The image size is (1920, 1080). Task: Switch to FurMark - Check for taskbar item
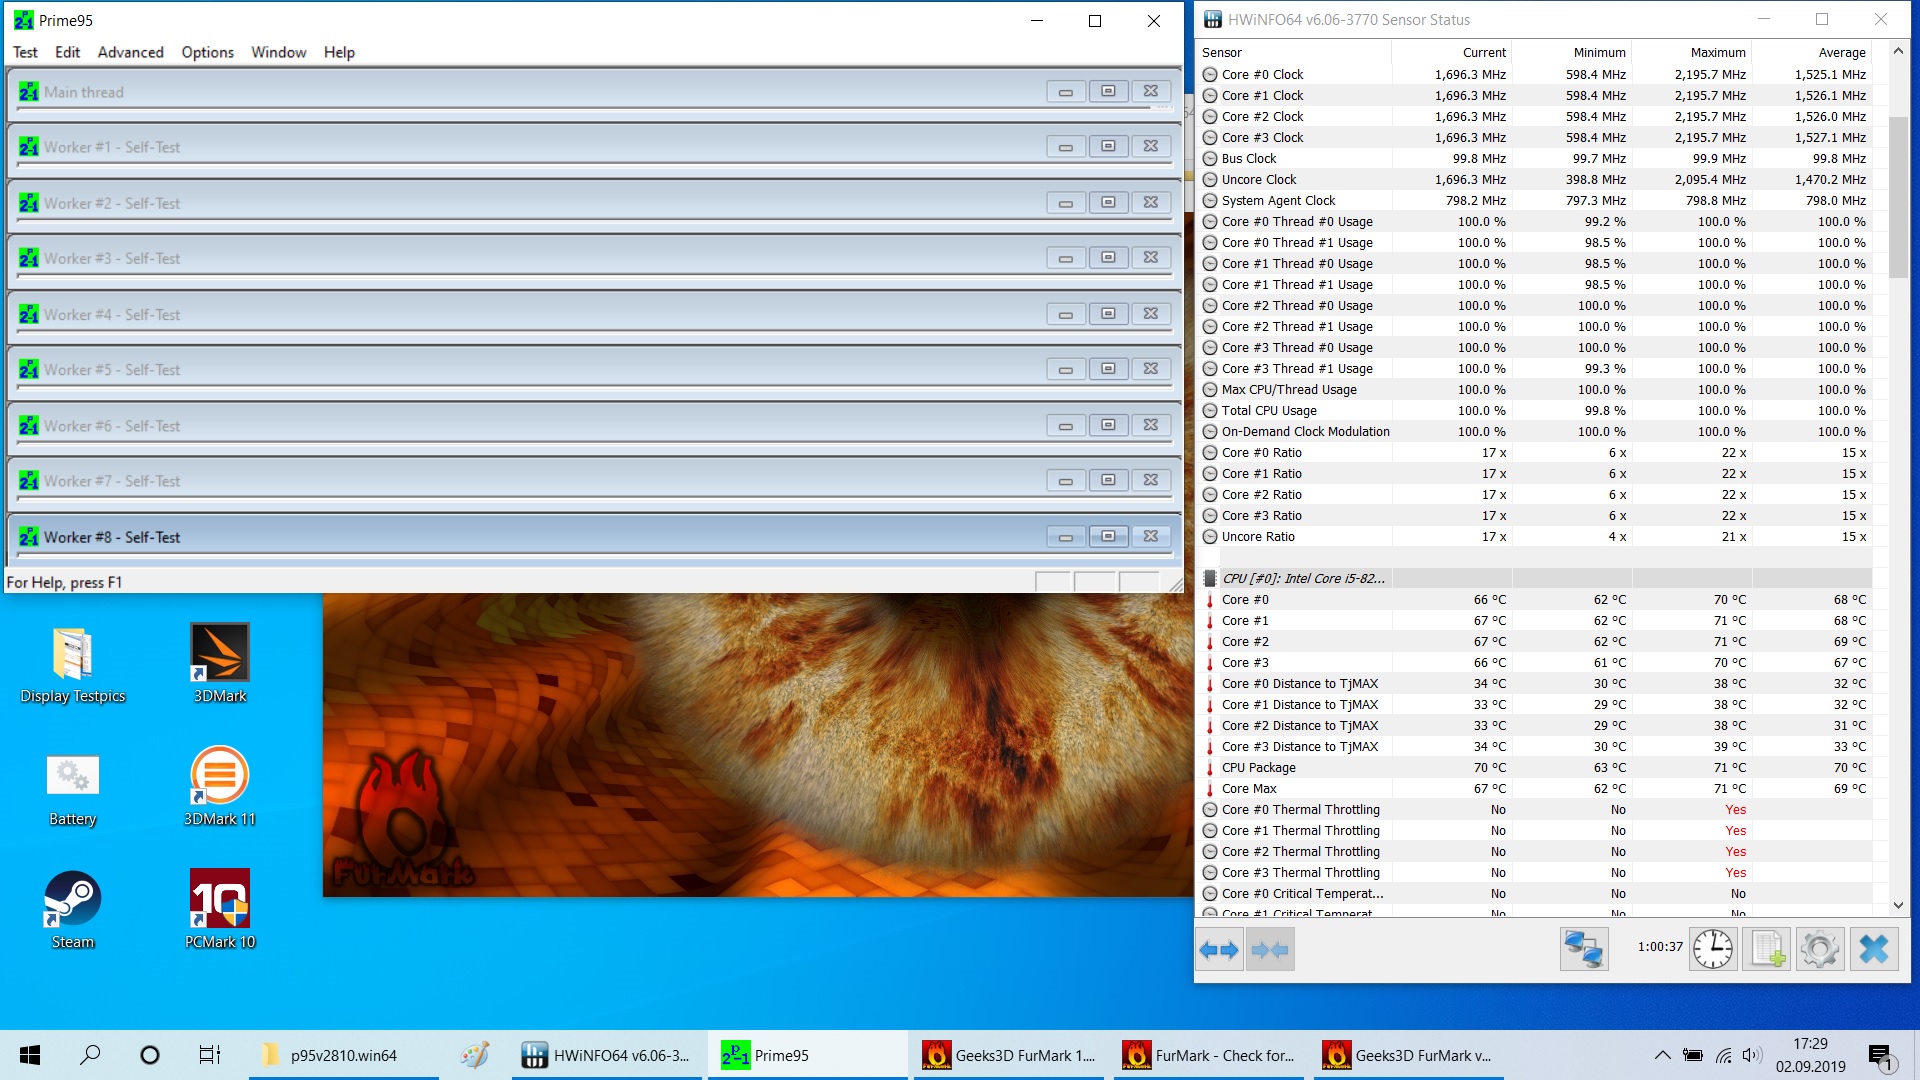(1208, 1055)
